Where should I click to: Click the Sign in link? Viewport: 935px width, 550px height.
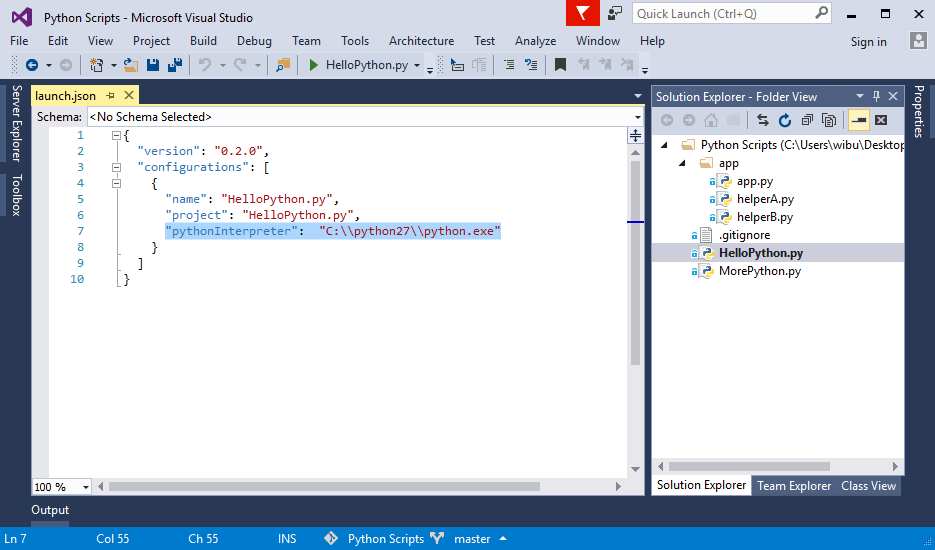point(868,41)
